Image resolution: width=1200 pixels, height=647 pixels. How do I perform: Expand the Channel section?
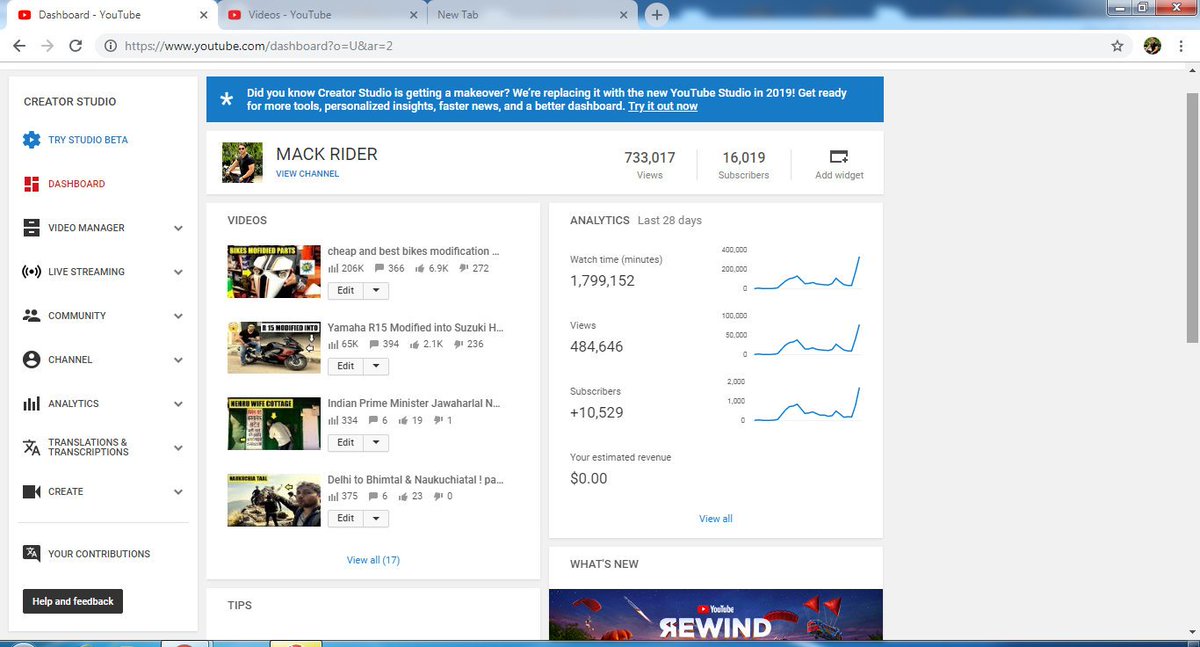178,360
